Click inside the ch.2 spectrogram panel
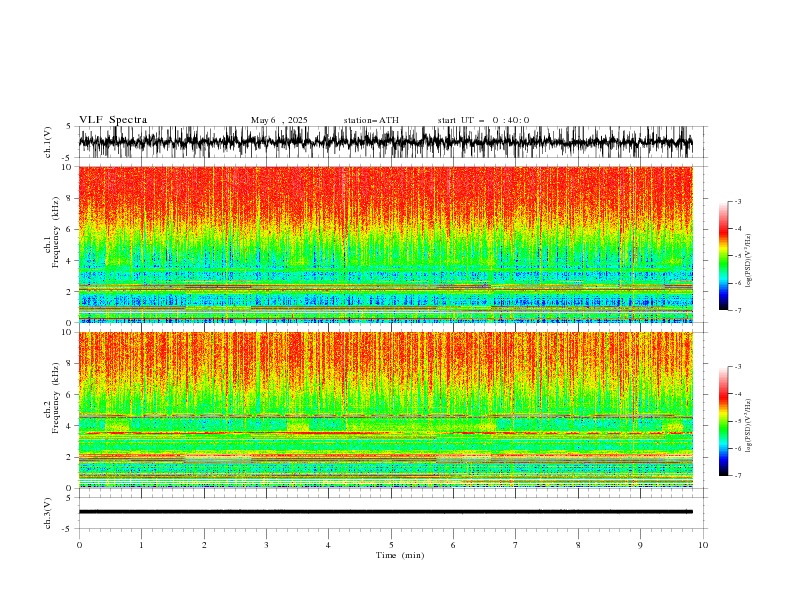The width and height of the screenshot is (792, 612). [x=385, y=410]
